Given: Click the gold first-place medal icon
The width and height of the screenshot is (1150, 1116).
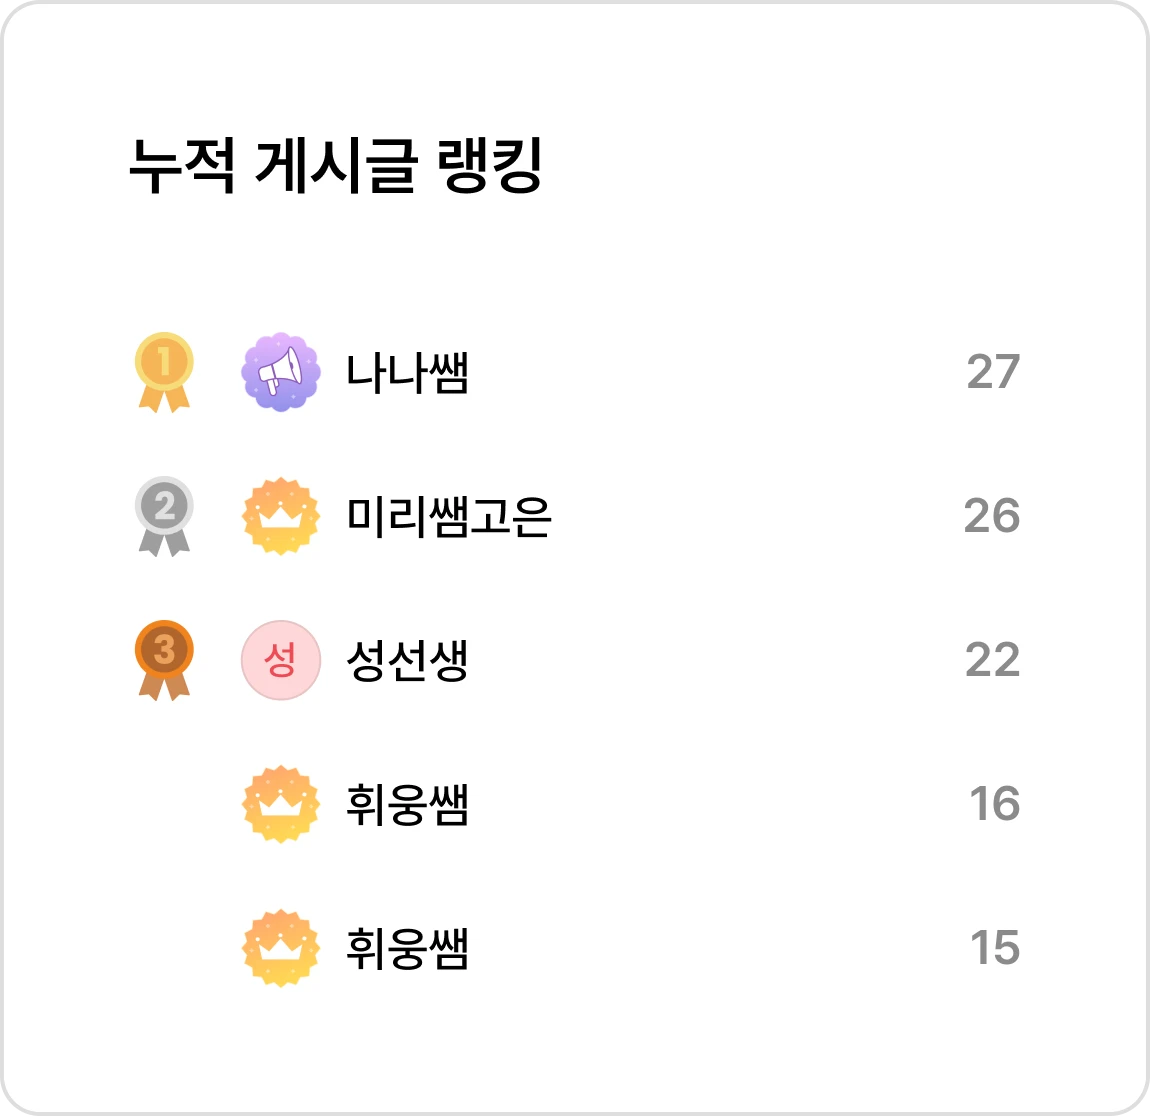Looking at the screenshot, I should 164,372.
